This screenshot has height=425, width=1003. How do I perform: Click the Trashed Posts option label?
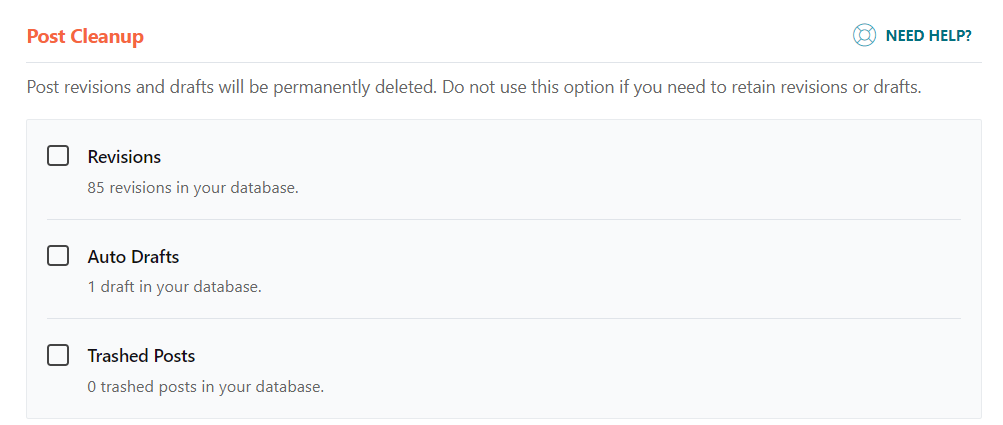point(141,356)
